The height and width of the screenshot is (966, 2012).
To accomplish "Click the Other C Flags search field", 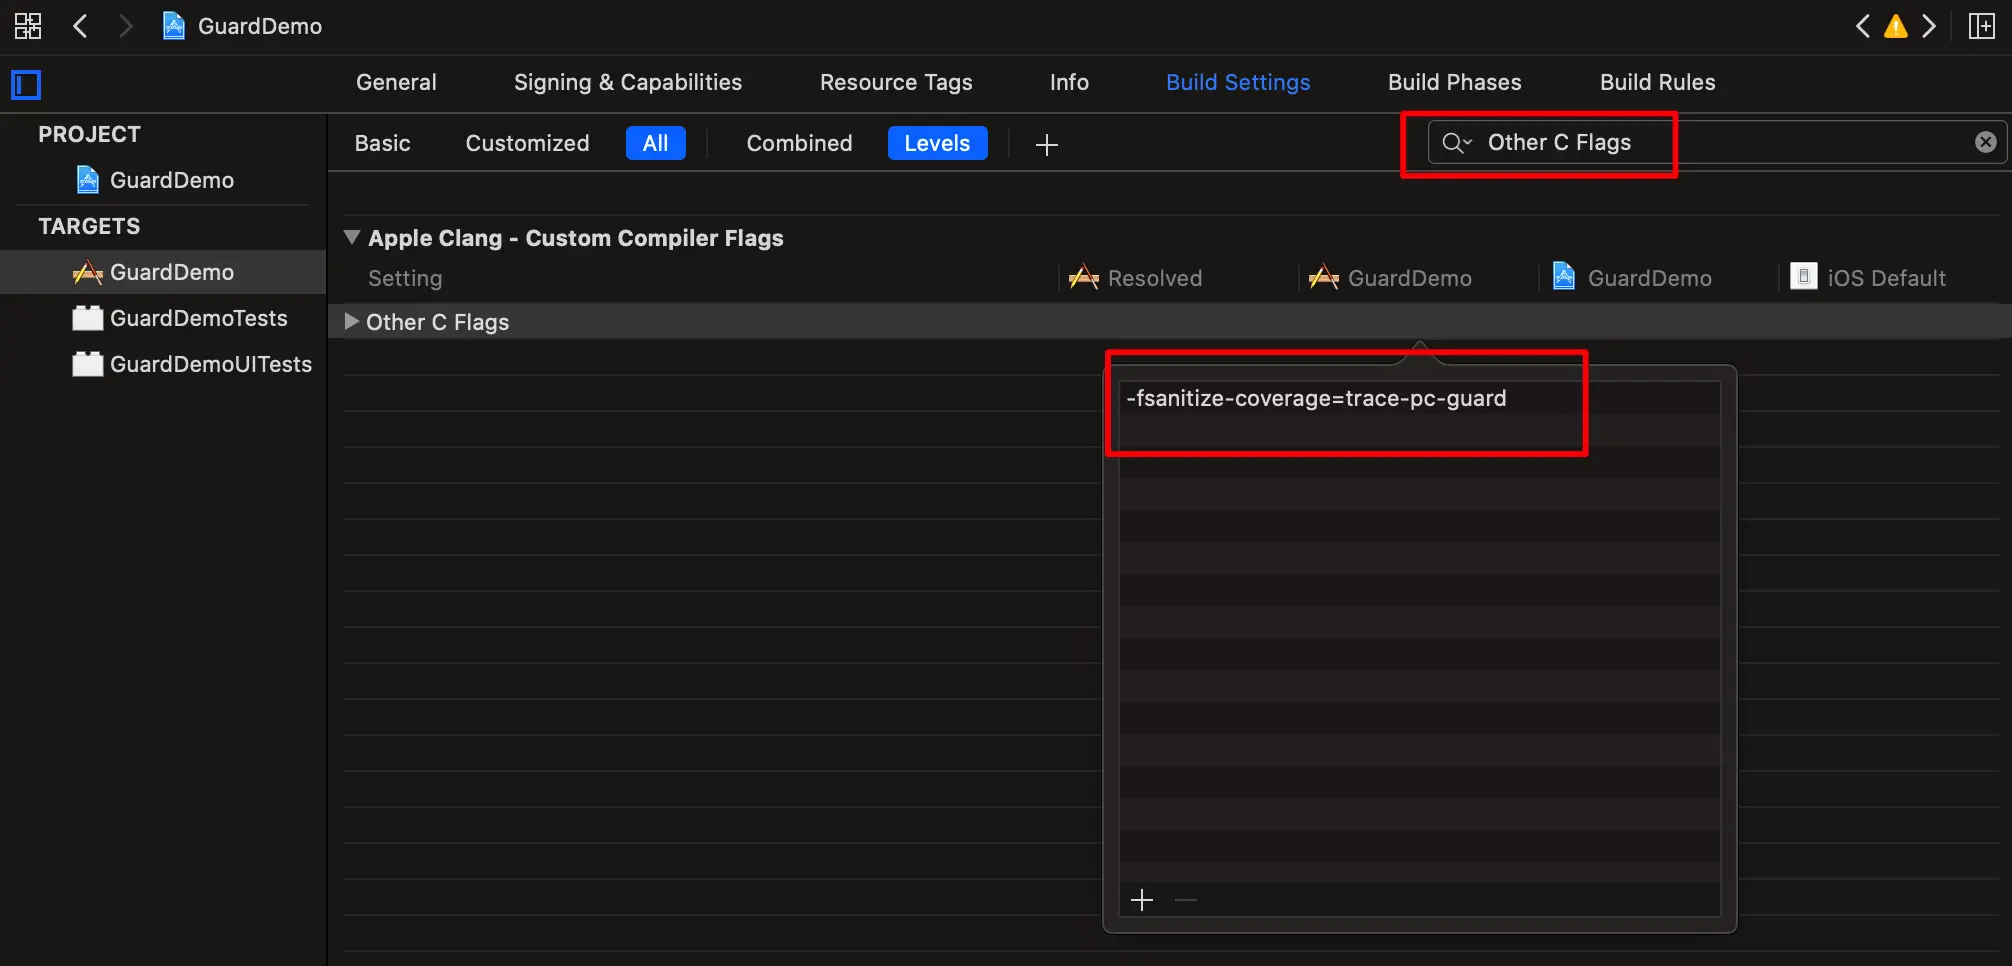I will pos(1716,143).
